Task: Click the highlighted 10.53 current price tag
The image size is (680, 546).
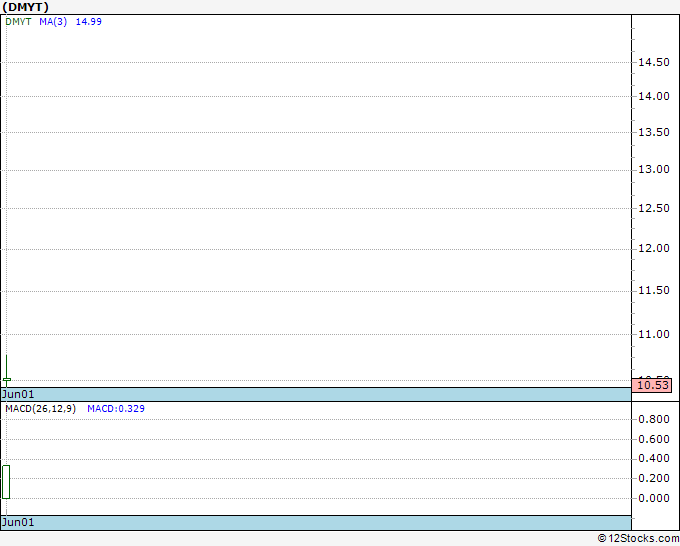Action: pyautogui.click(x=652, y=385)
